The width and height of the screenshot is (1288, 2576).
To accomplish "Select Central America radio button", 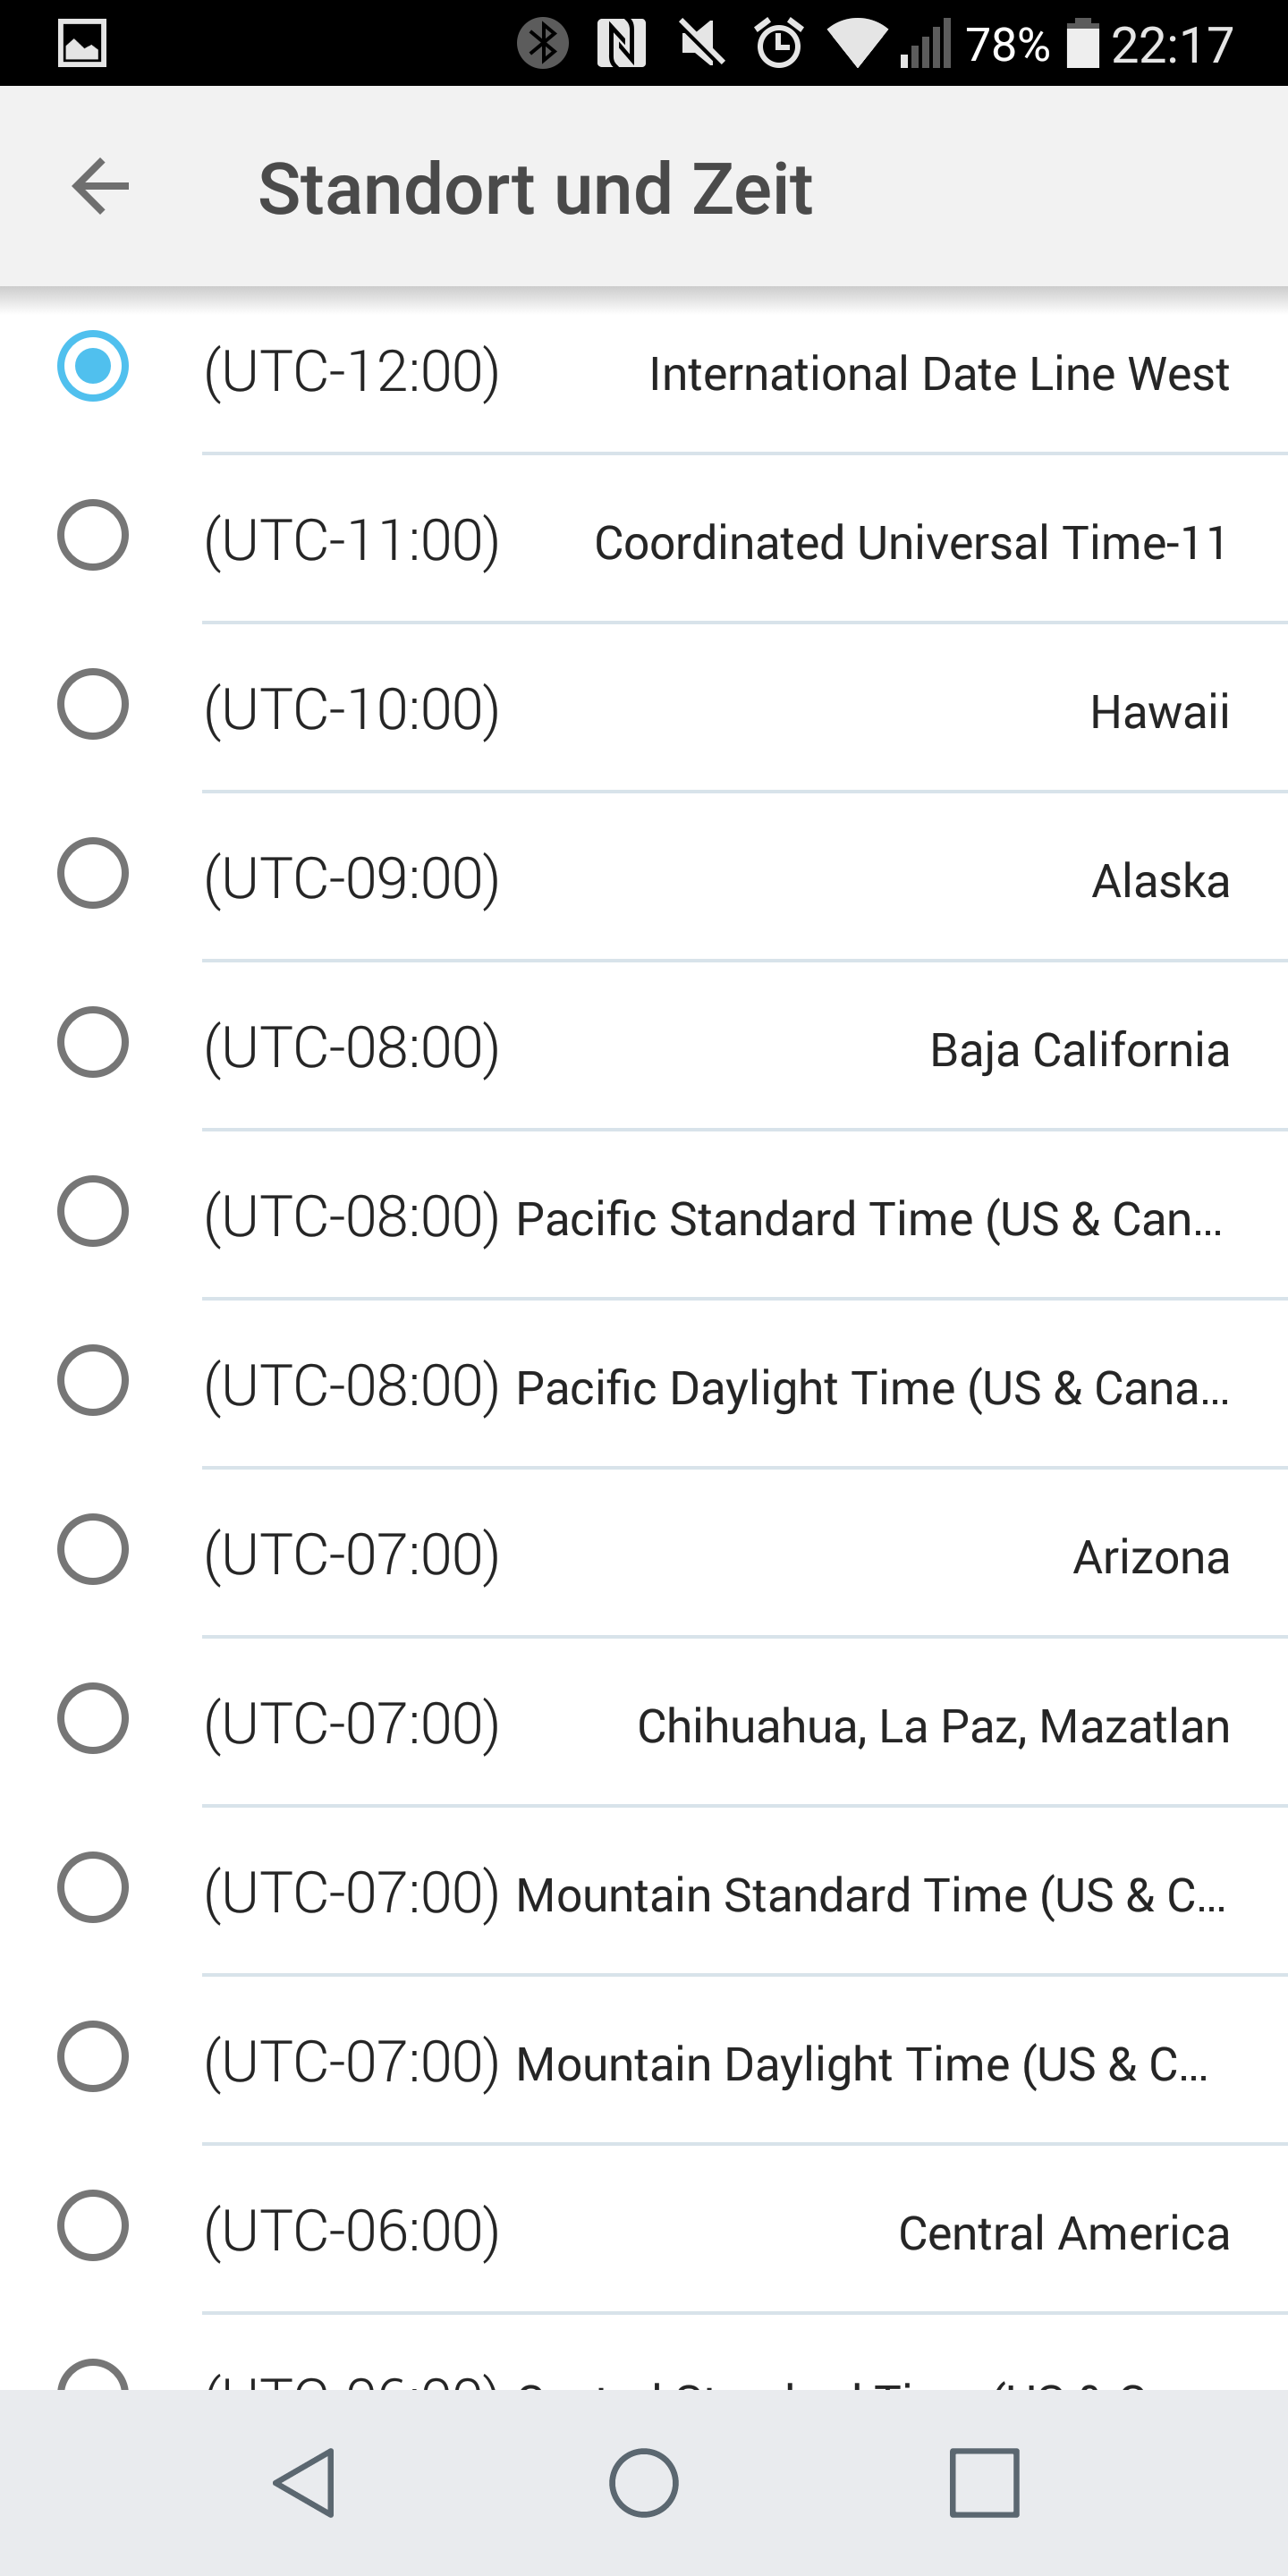I will (93, 2225).
